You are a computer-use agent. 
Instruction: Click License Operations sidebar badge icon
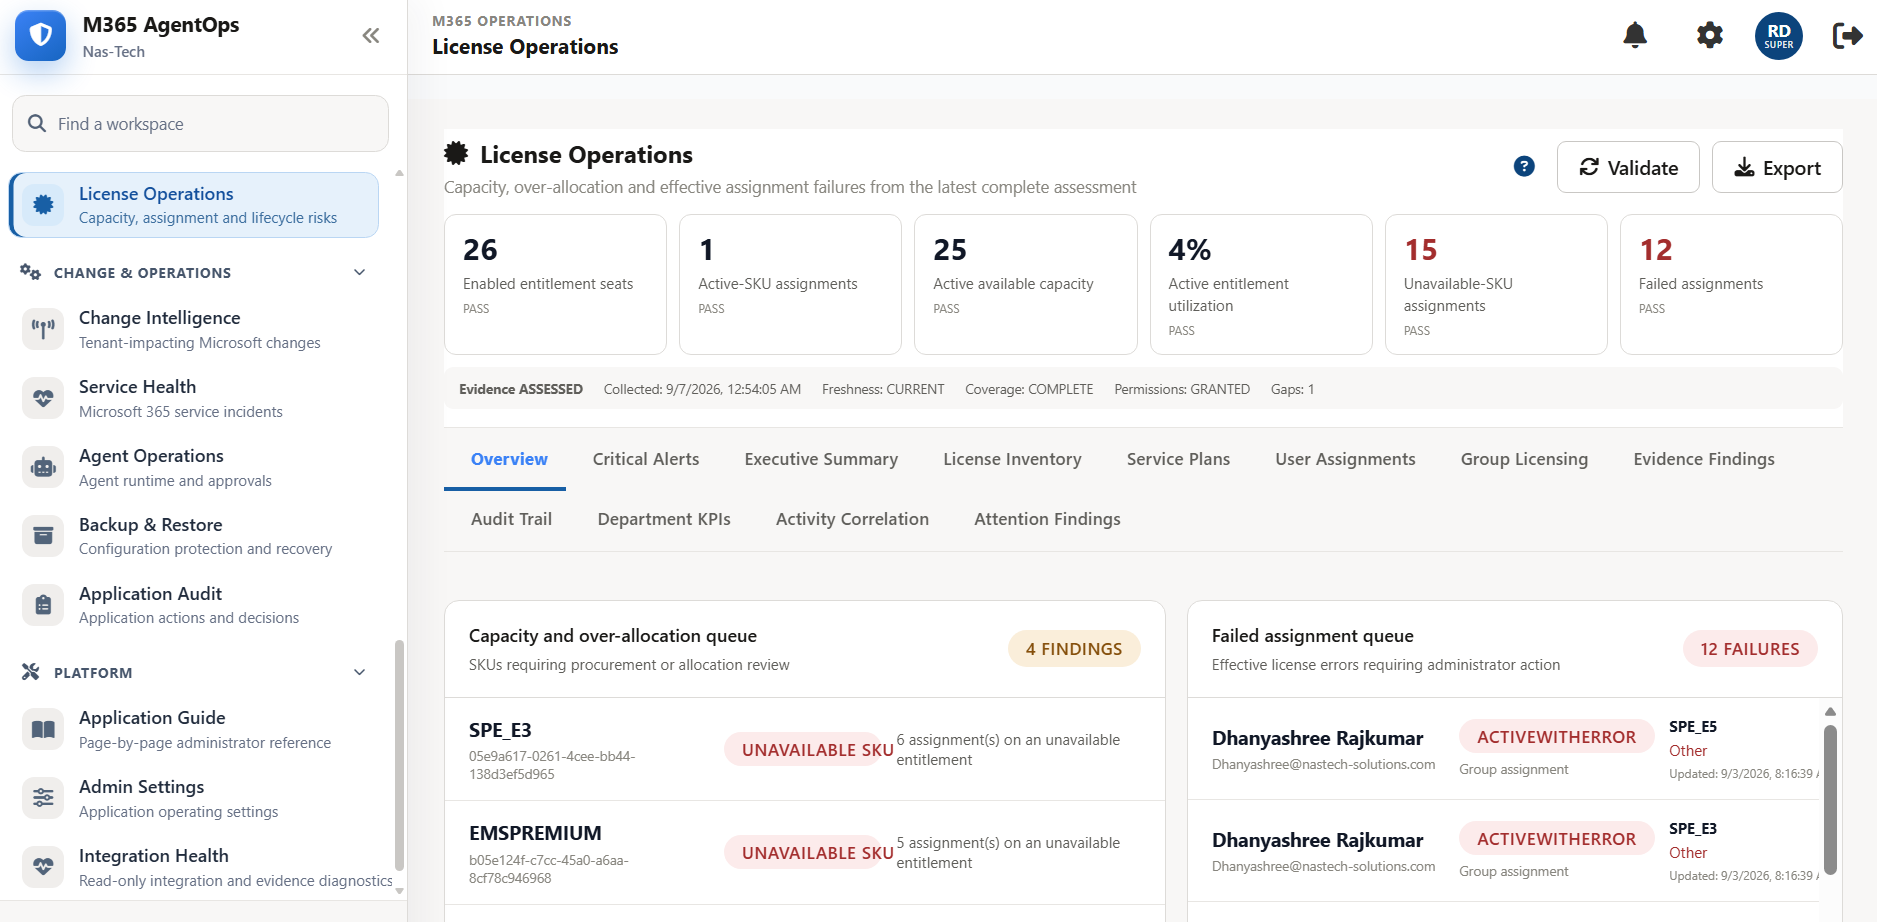pyautogui.click(x=43, y=205)
